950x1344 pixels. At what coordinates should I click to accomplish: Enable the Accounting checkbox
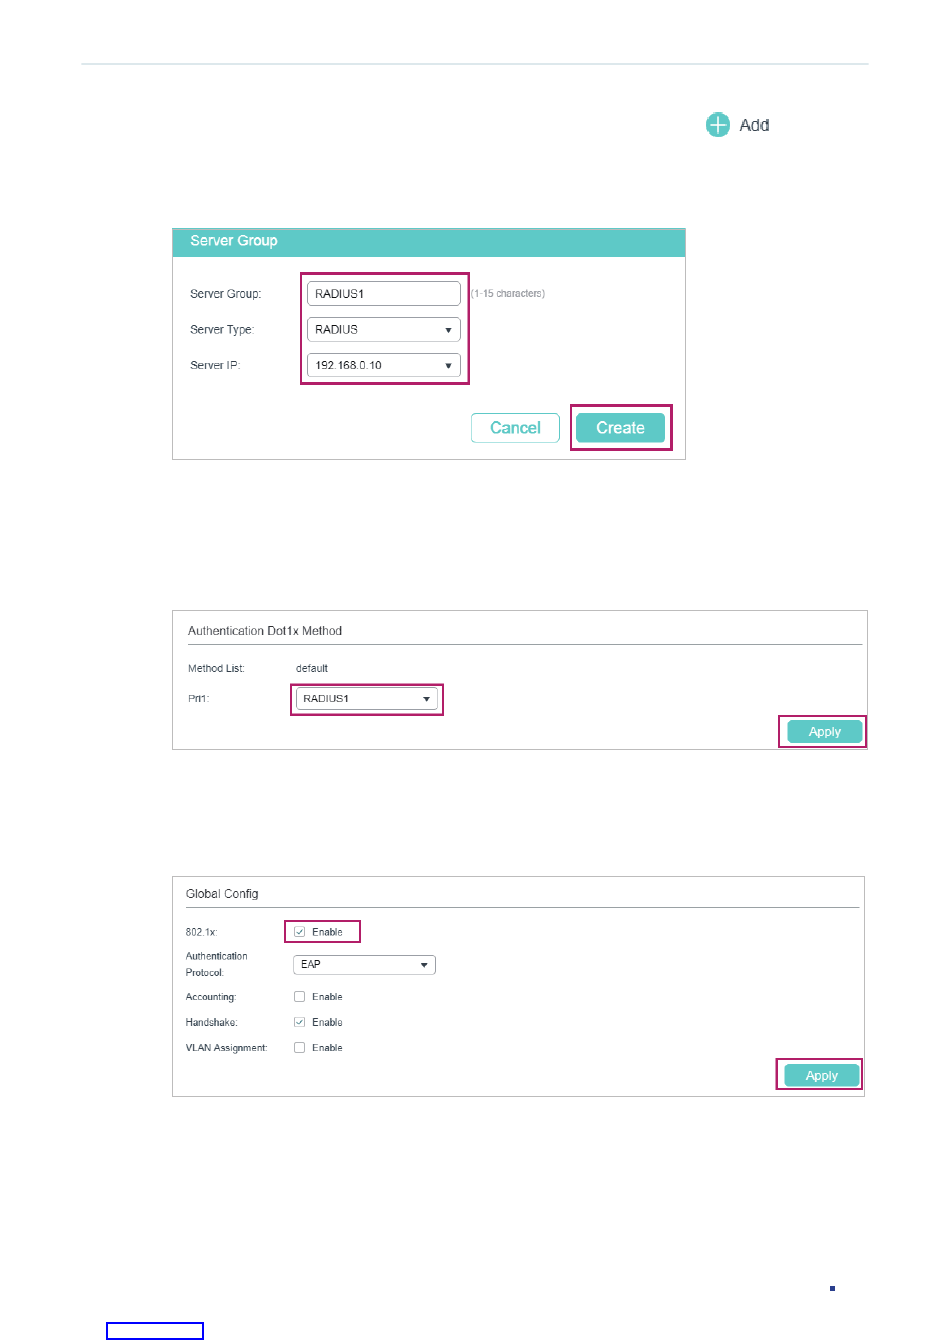pos(299,997)
